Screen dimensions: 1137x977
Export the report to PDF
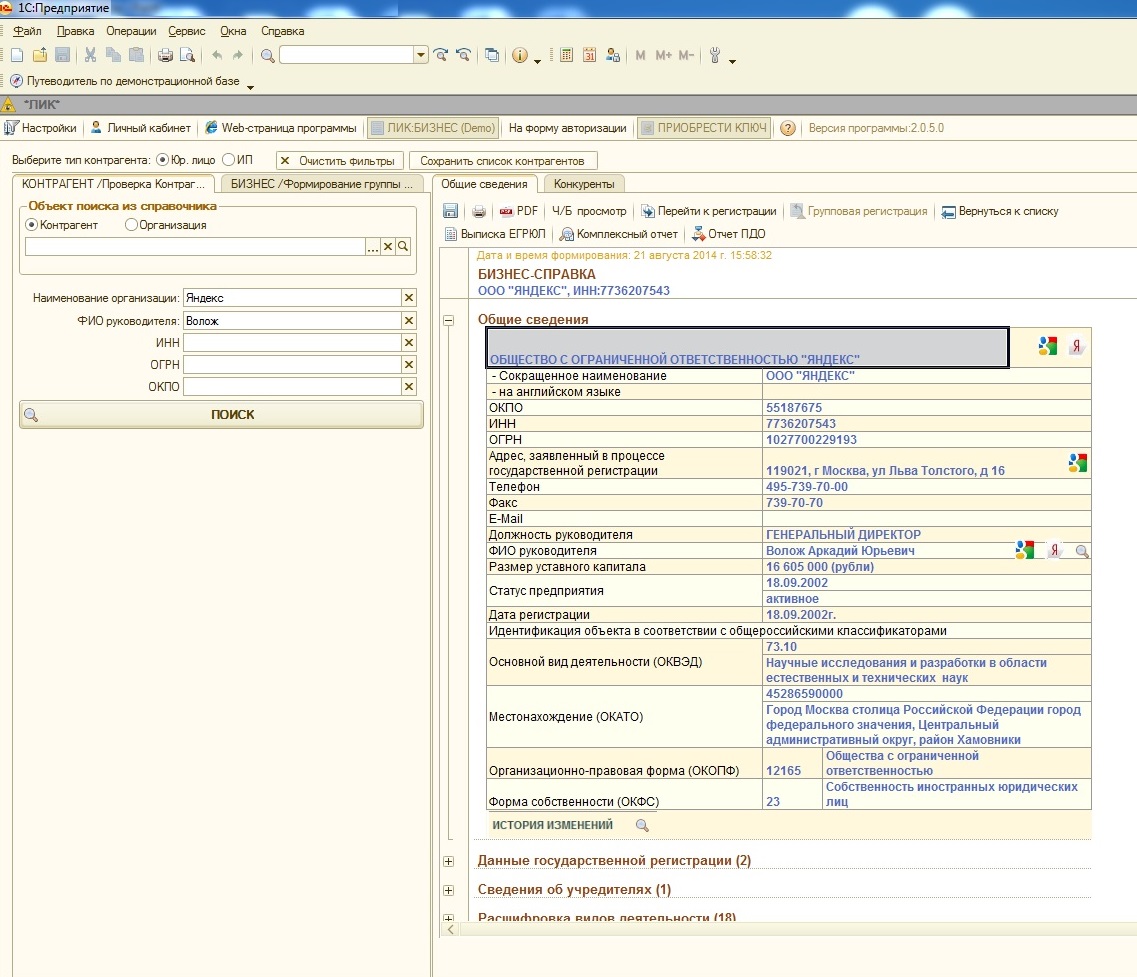click(x=518, y=211)
